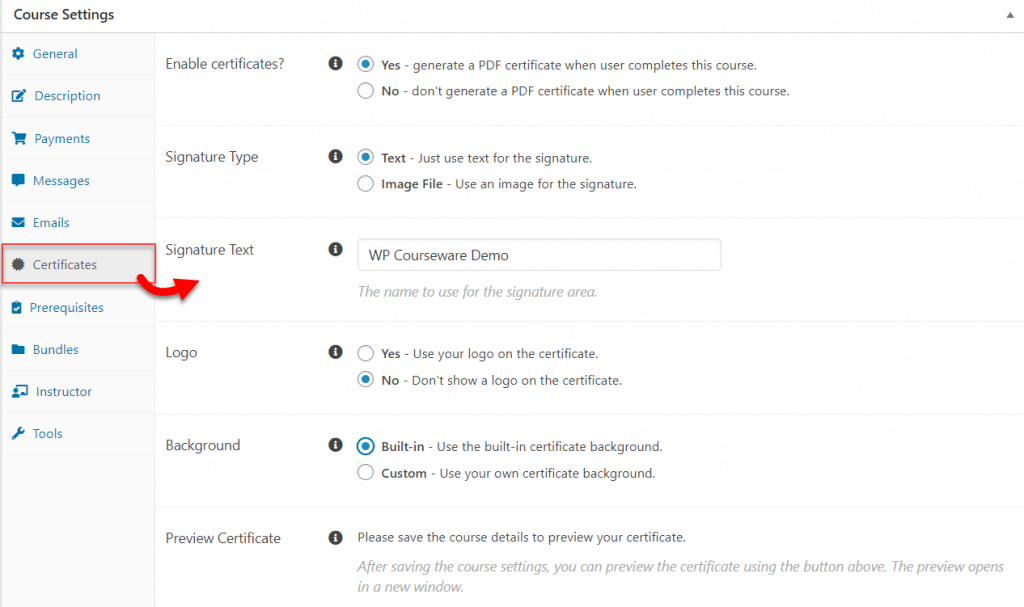Image resolution: width=1024 pixels, height=607 pixels.
Task: Select No to disable PDF certificates
Action: coord(366,91)
